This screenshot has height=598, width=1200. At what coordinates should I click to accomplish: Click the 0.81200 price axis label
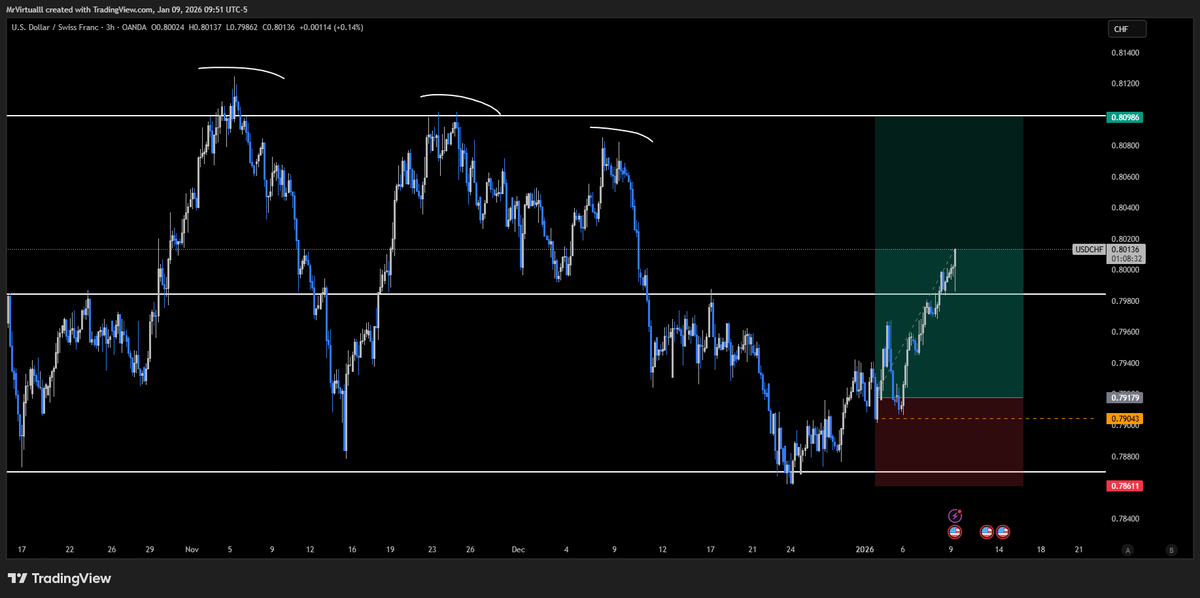[1126, 83]
